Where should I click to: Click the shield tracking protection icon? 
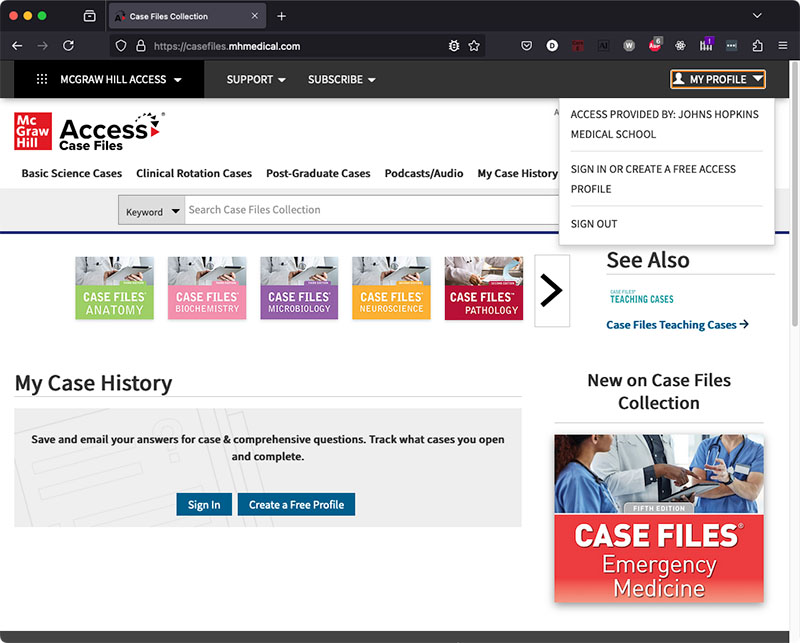tap(121, 46)
